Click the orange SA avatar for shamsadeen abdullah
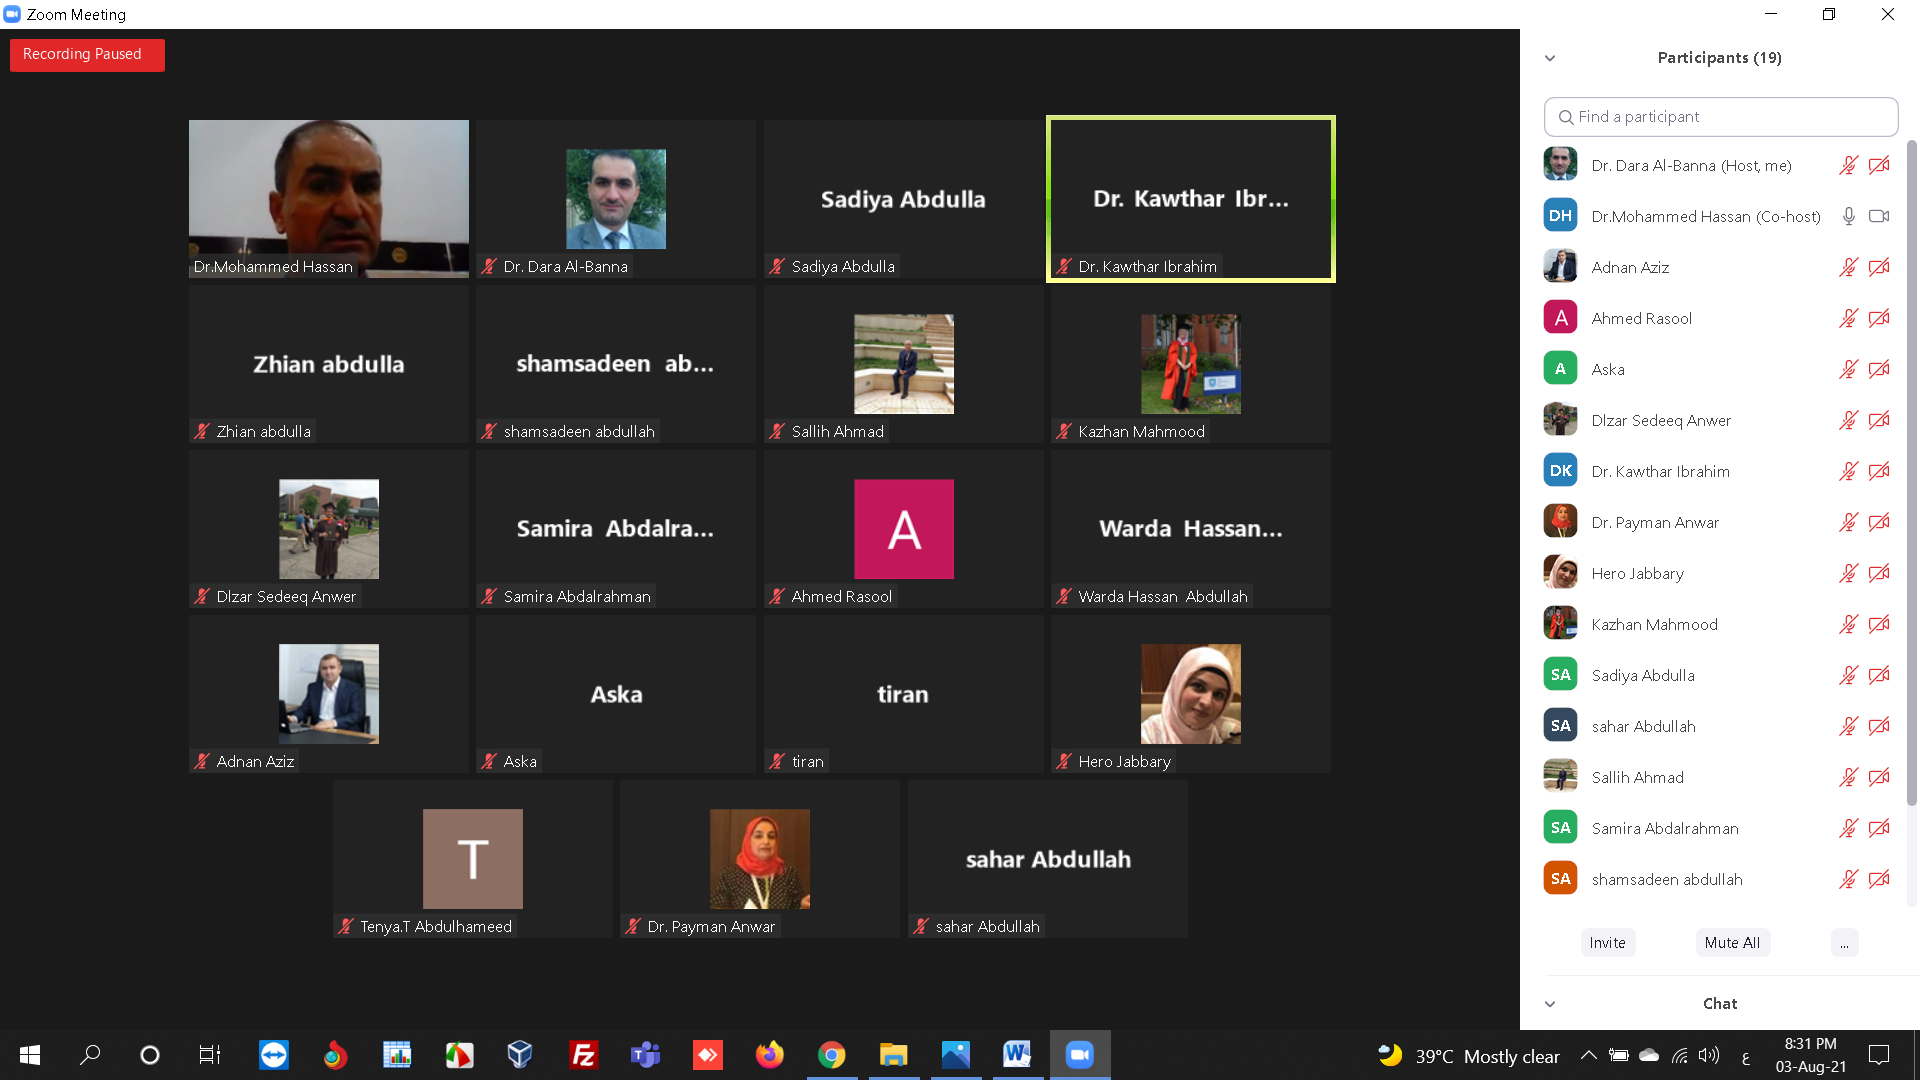Image resolution: width=1920 pixels, height=1080 pixels. pos(1560,879)
